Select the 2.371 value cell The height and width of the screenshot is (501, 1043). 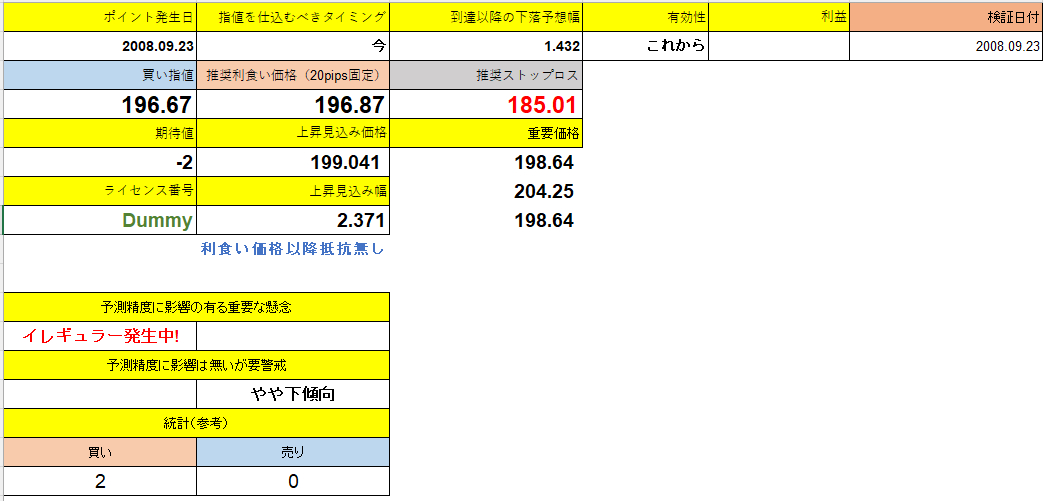pyautogui.click(x=293, y=220)
